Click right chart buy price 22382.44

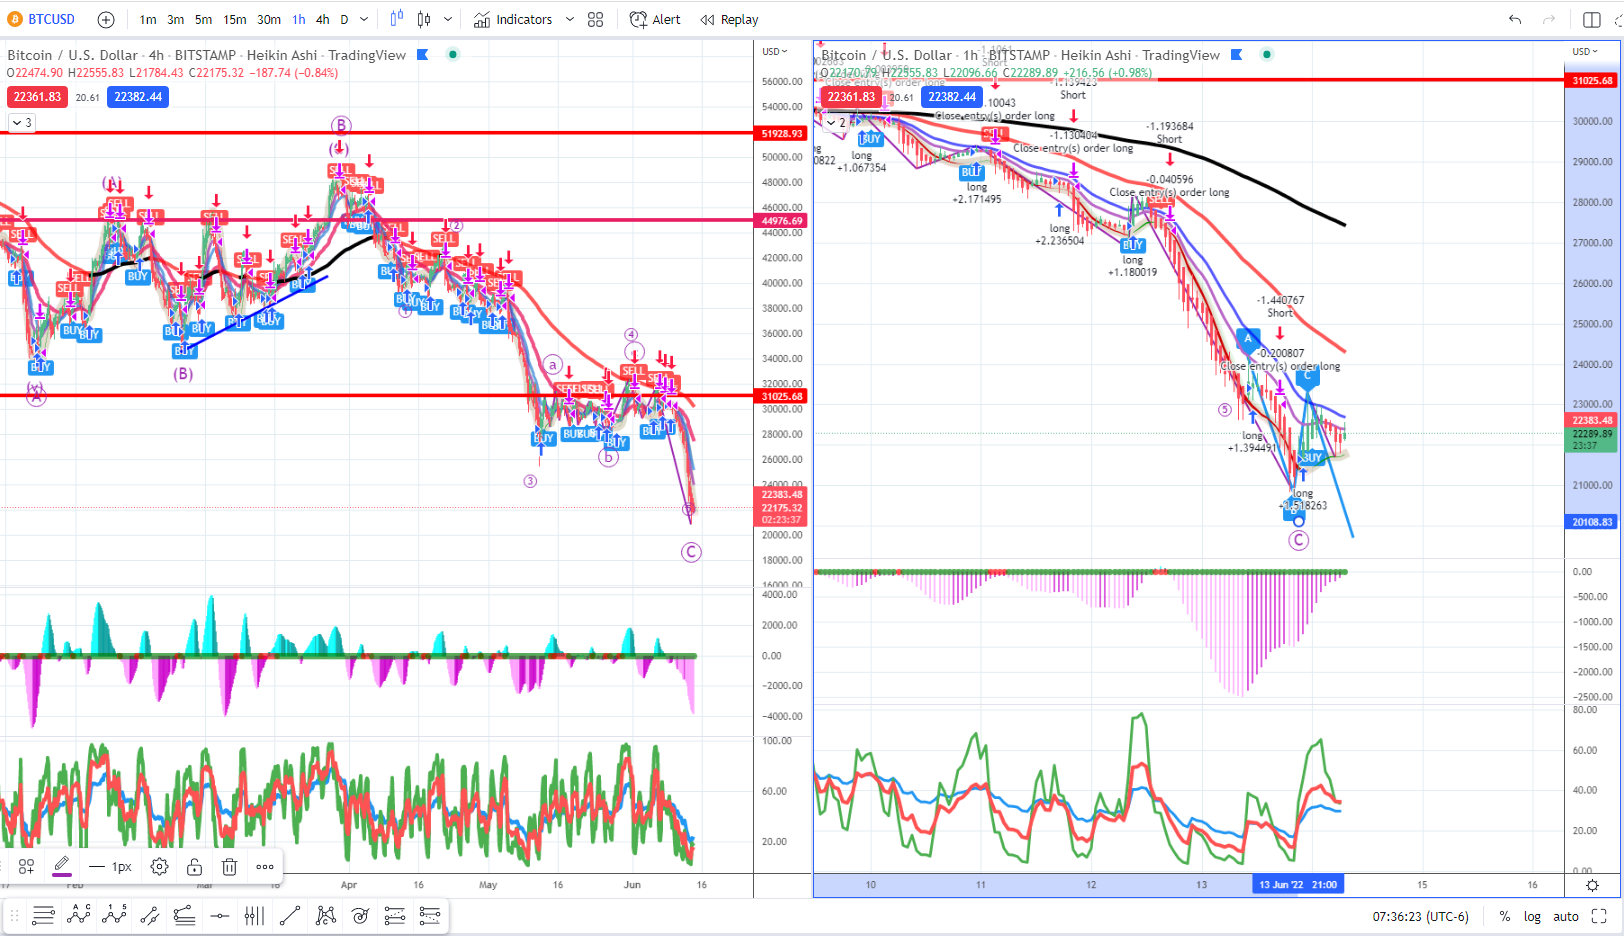[x=952, y=97]
